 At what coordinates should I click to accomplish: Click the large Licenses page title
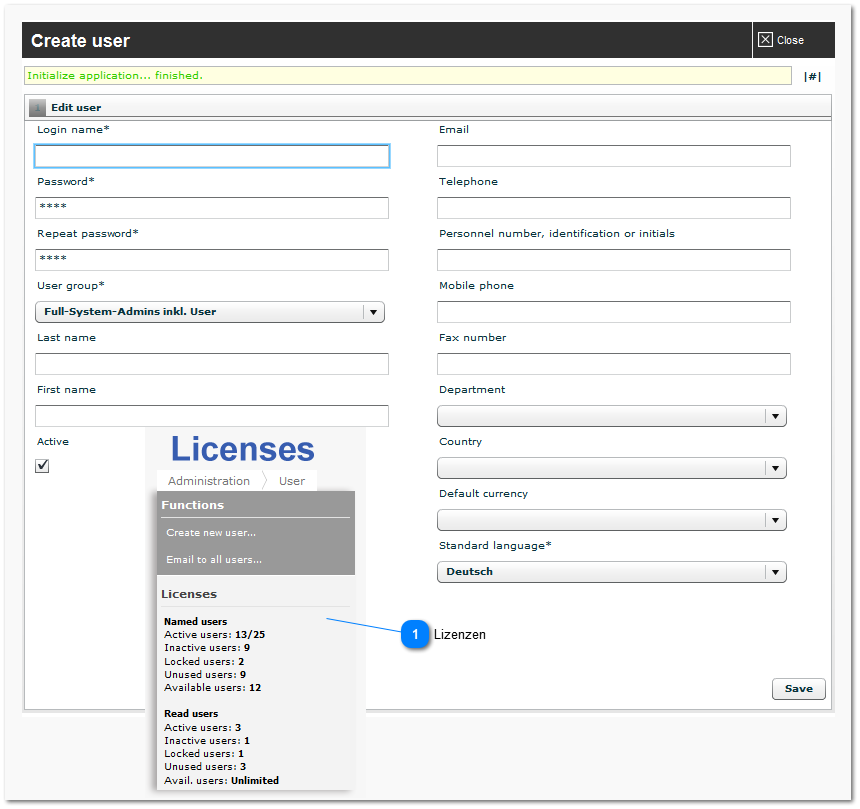[x=242, y=449]
